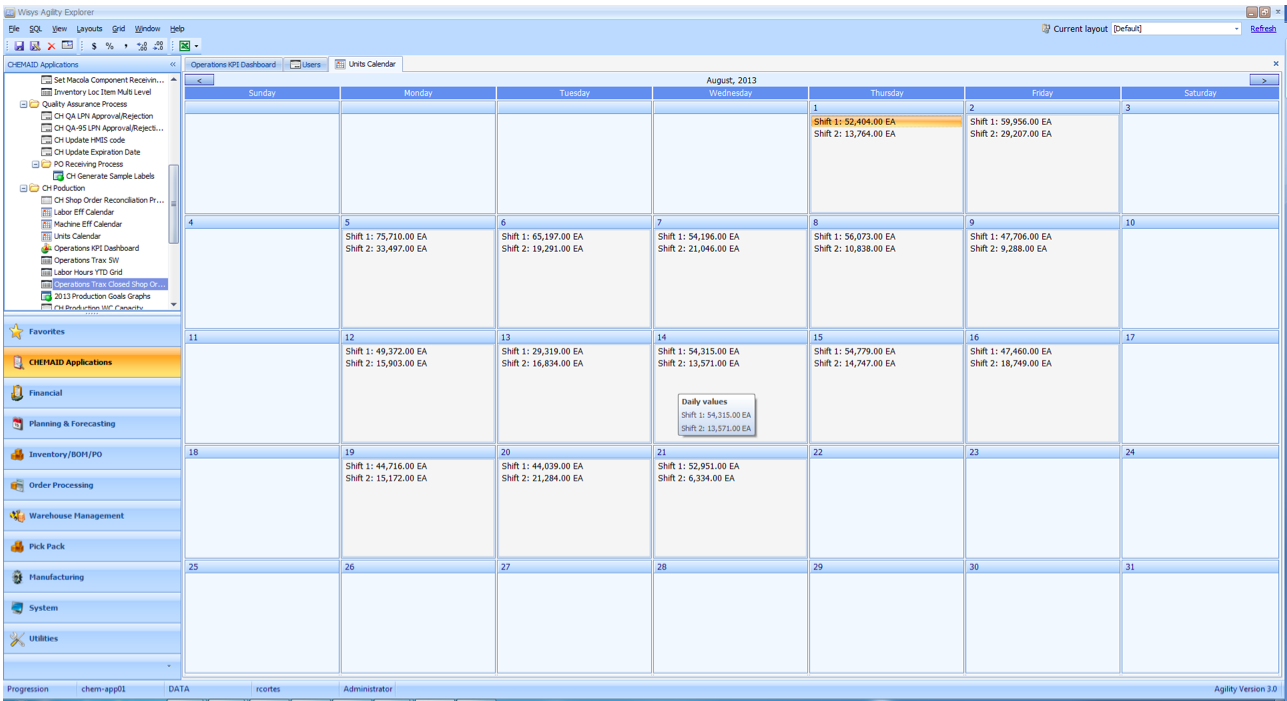This screenshot has width=1287, height=701.
Task: Open the Warehouse Management section
Action: pyautogui.click(x=76, y=516)
